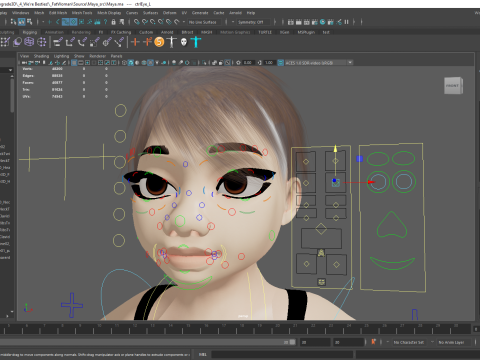Screen dimensions: 480x360
Task: Open the viewport Shading menu
Action: [41, 56]
